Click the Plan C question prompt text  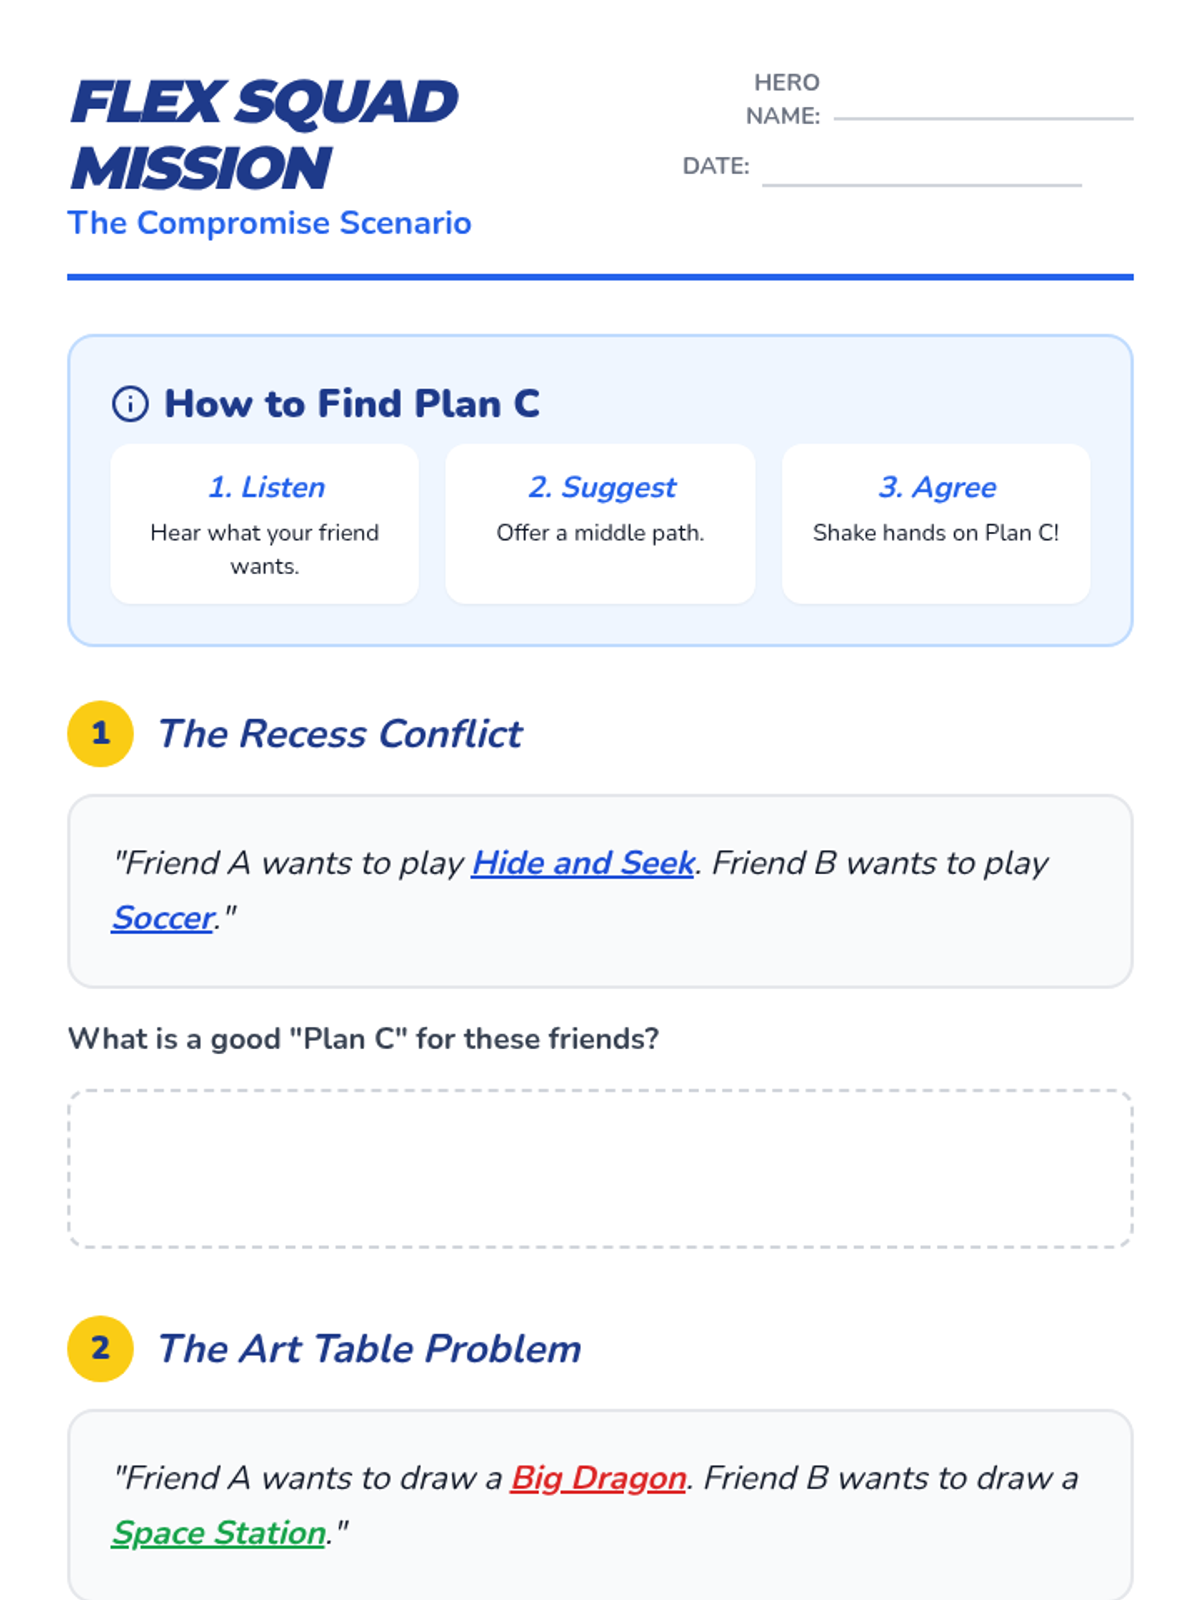[x=363, y=1039]
